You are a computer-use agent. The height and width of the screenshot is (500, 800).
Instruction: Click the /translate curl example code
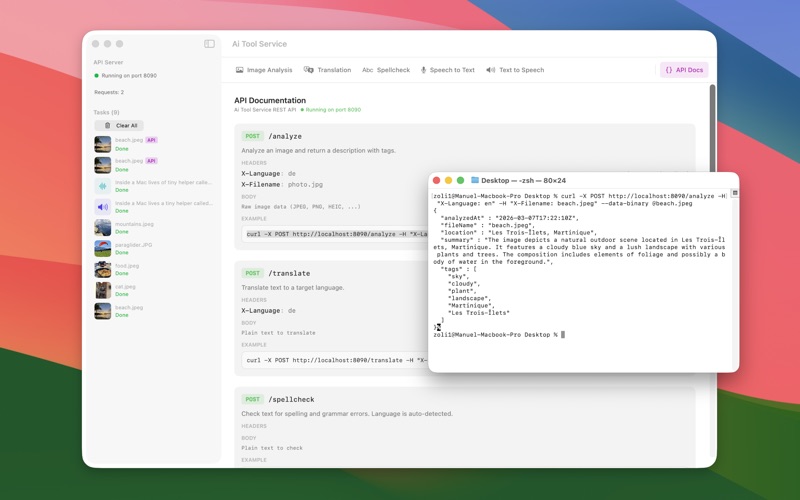tap(337, 360)
